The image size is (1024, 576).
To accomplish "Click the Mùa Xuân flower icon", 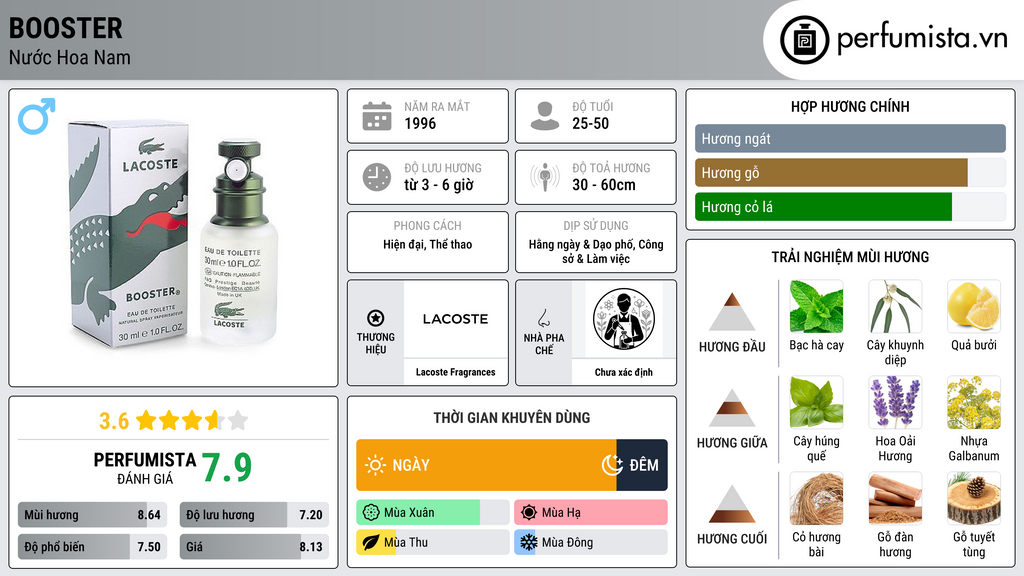I will (371, 513).
